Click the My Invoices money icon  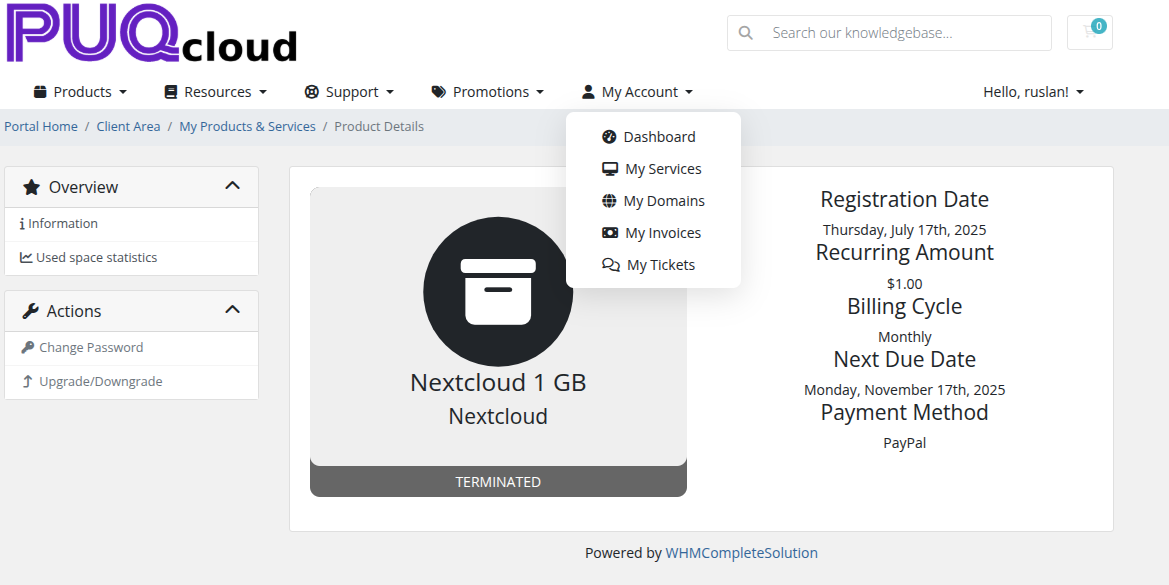609,233
